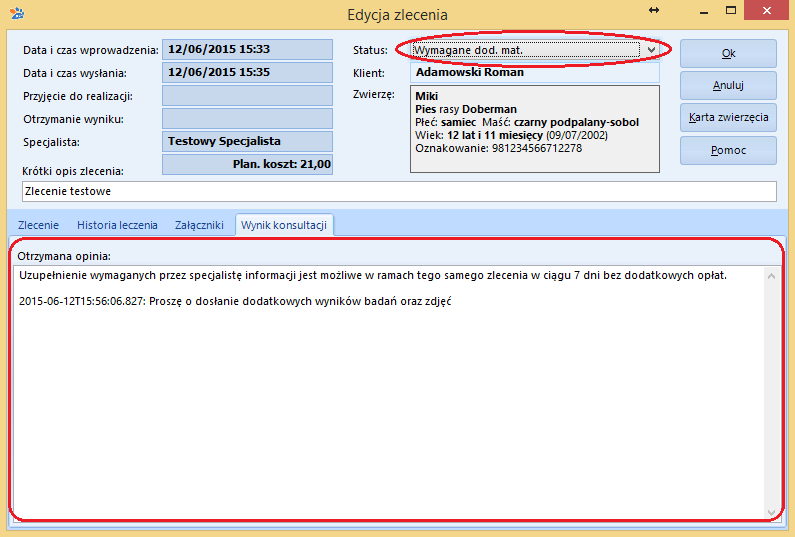795x537 pixels.
Task: Select the Status combo box 'Wymagane dod. mat.'
Action: [x=535, y=50]
